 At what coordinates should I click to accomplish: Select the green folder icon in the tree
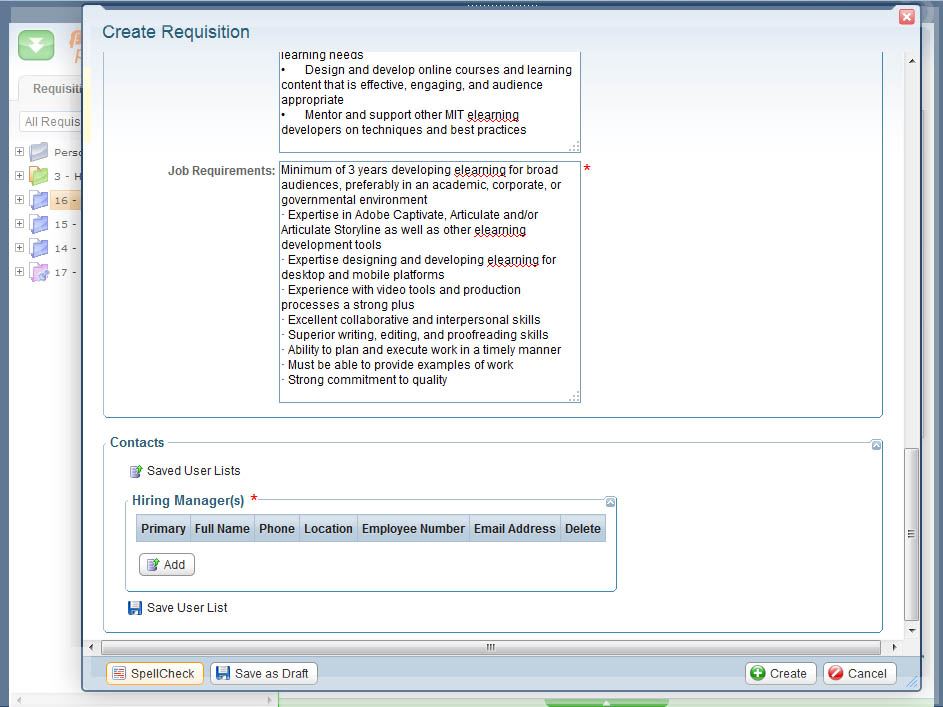click(x=39, y=176)
